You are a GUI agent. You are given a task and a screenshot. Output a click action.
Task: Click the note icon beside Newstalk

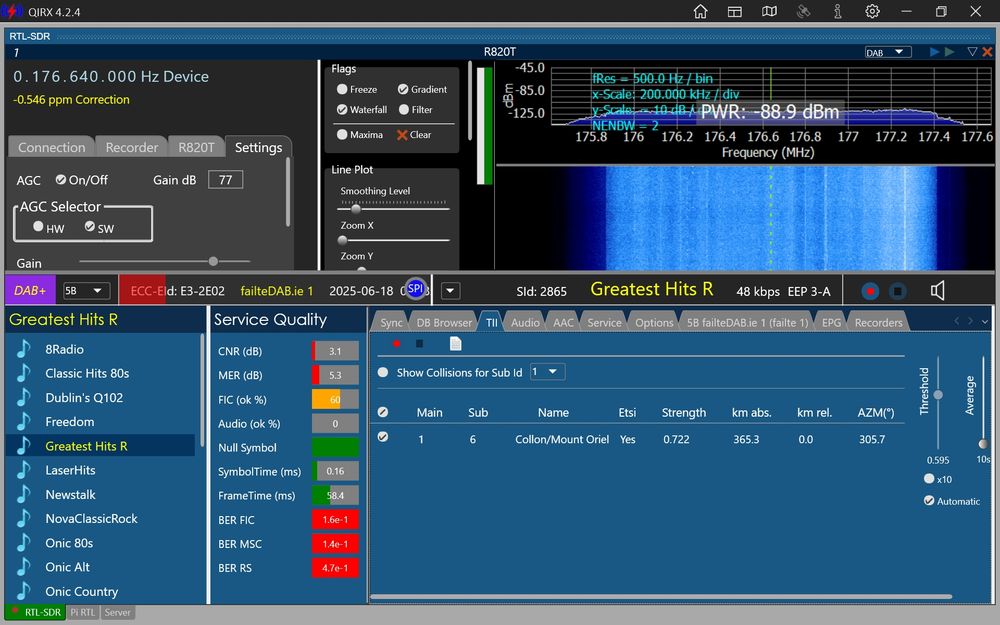(24, 494)
